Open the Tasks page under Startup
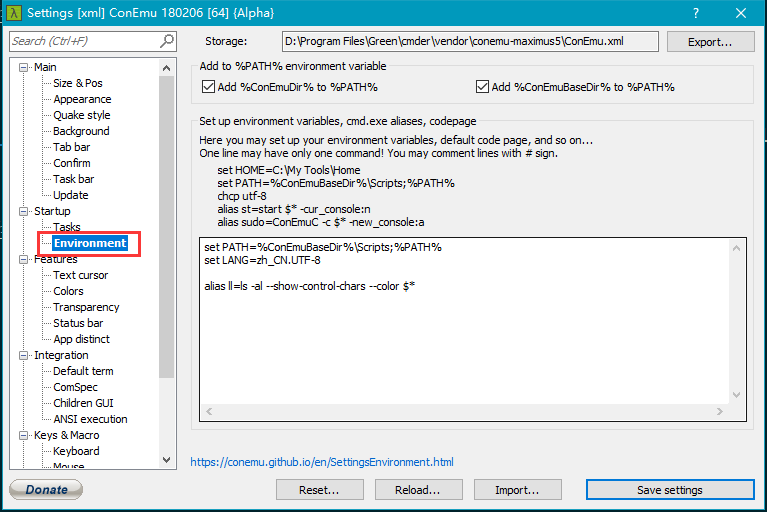This screenshot has width=767, height=512. [67, 227]
